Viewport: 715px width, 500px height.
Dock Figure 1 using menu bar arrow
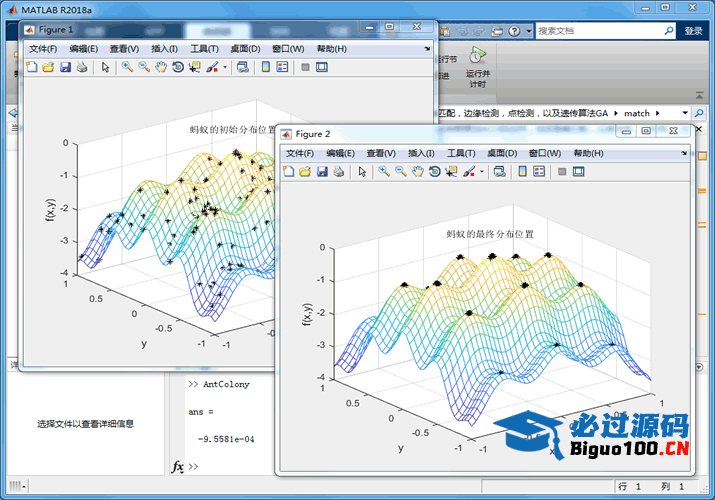coord(427,48)
